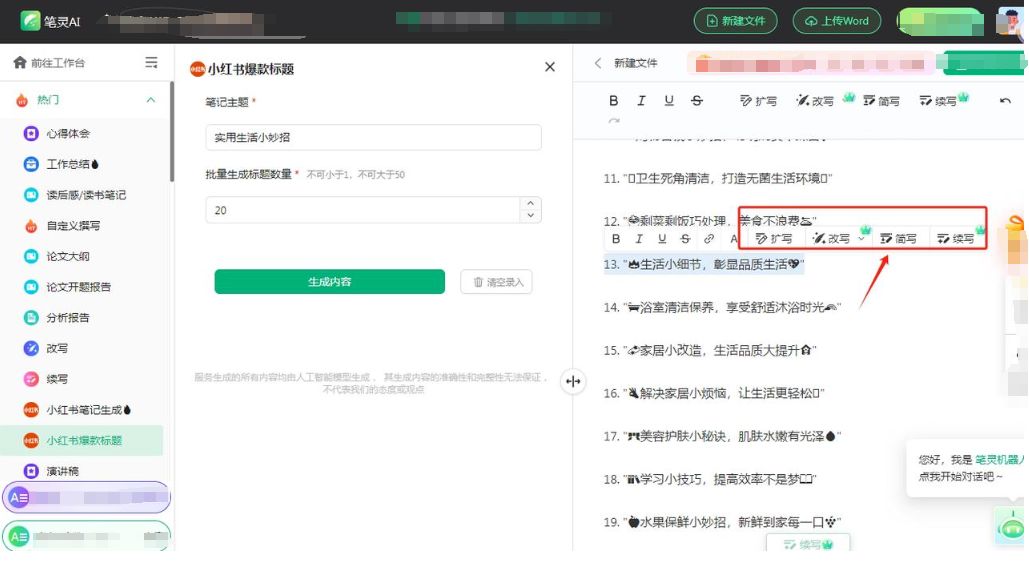Collapse the sidebar with the hamburger icon
This screenshot has width=1029, height=566.
[151, 62]
